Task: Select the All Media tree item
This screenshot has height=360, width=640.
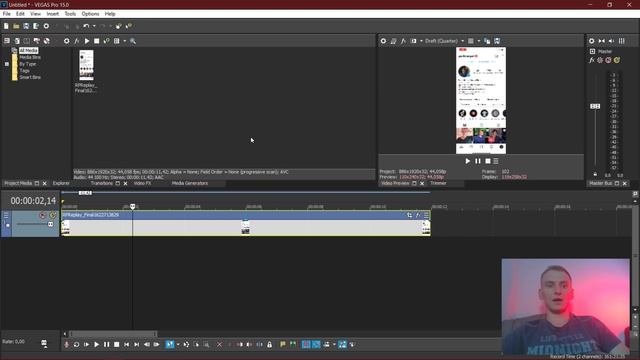Action: click(x=29, y=51)
